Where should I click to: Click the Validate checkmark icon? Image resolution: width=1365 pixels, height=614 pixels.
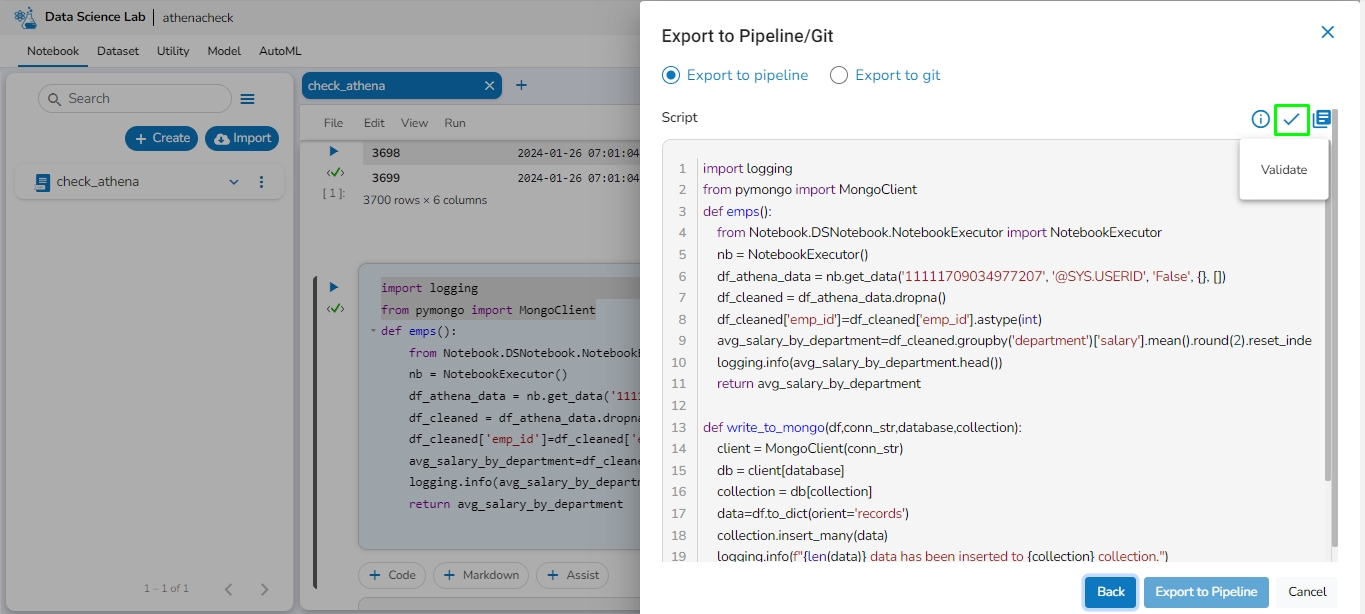1291,120
